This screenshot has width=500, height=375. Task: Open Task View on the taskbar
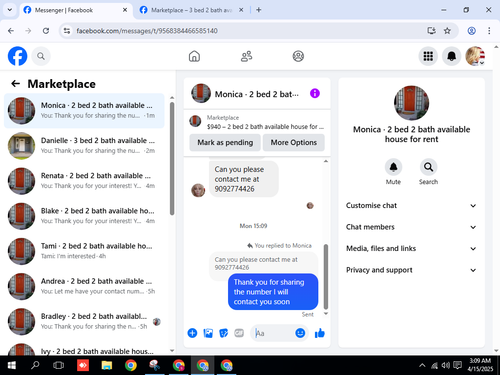pos(58,365)
